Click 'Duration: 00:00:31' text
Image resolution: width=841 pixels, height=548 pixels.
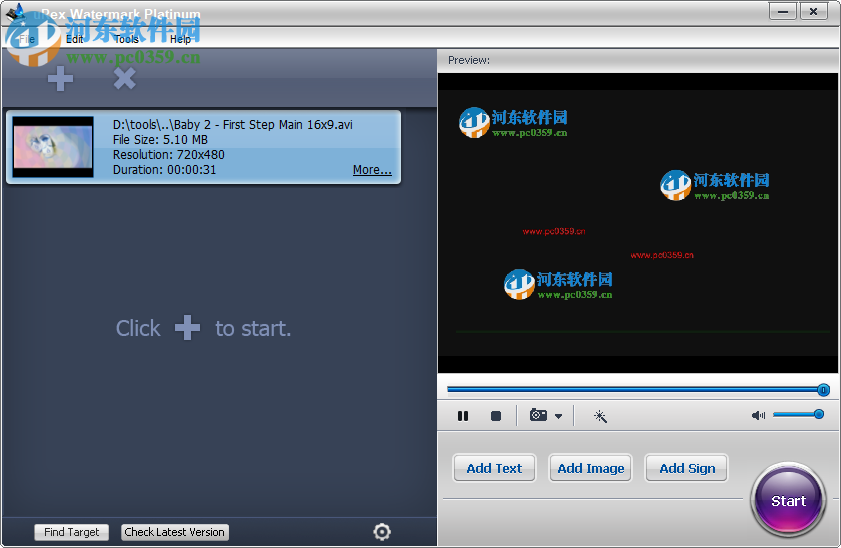pyautogui.click(x=164, y=169)
